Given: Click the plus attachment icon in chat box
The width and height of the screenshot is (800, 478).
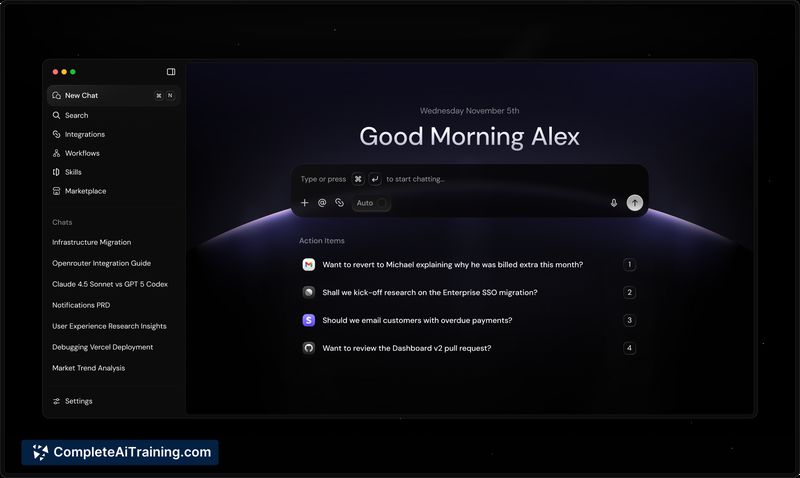Looking at the screenshot, I should coord(305,203).
